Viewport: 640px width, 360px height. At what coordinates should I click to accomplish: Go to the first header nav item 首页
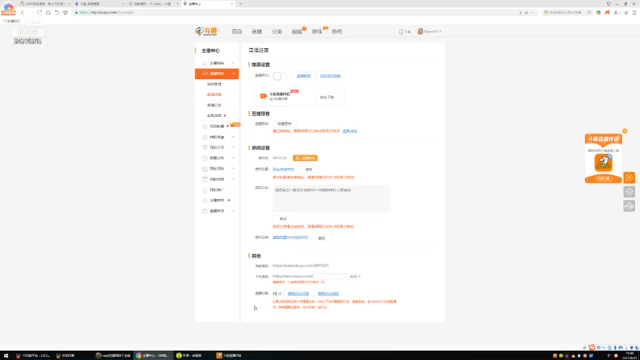point(237,31)
